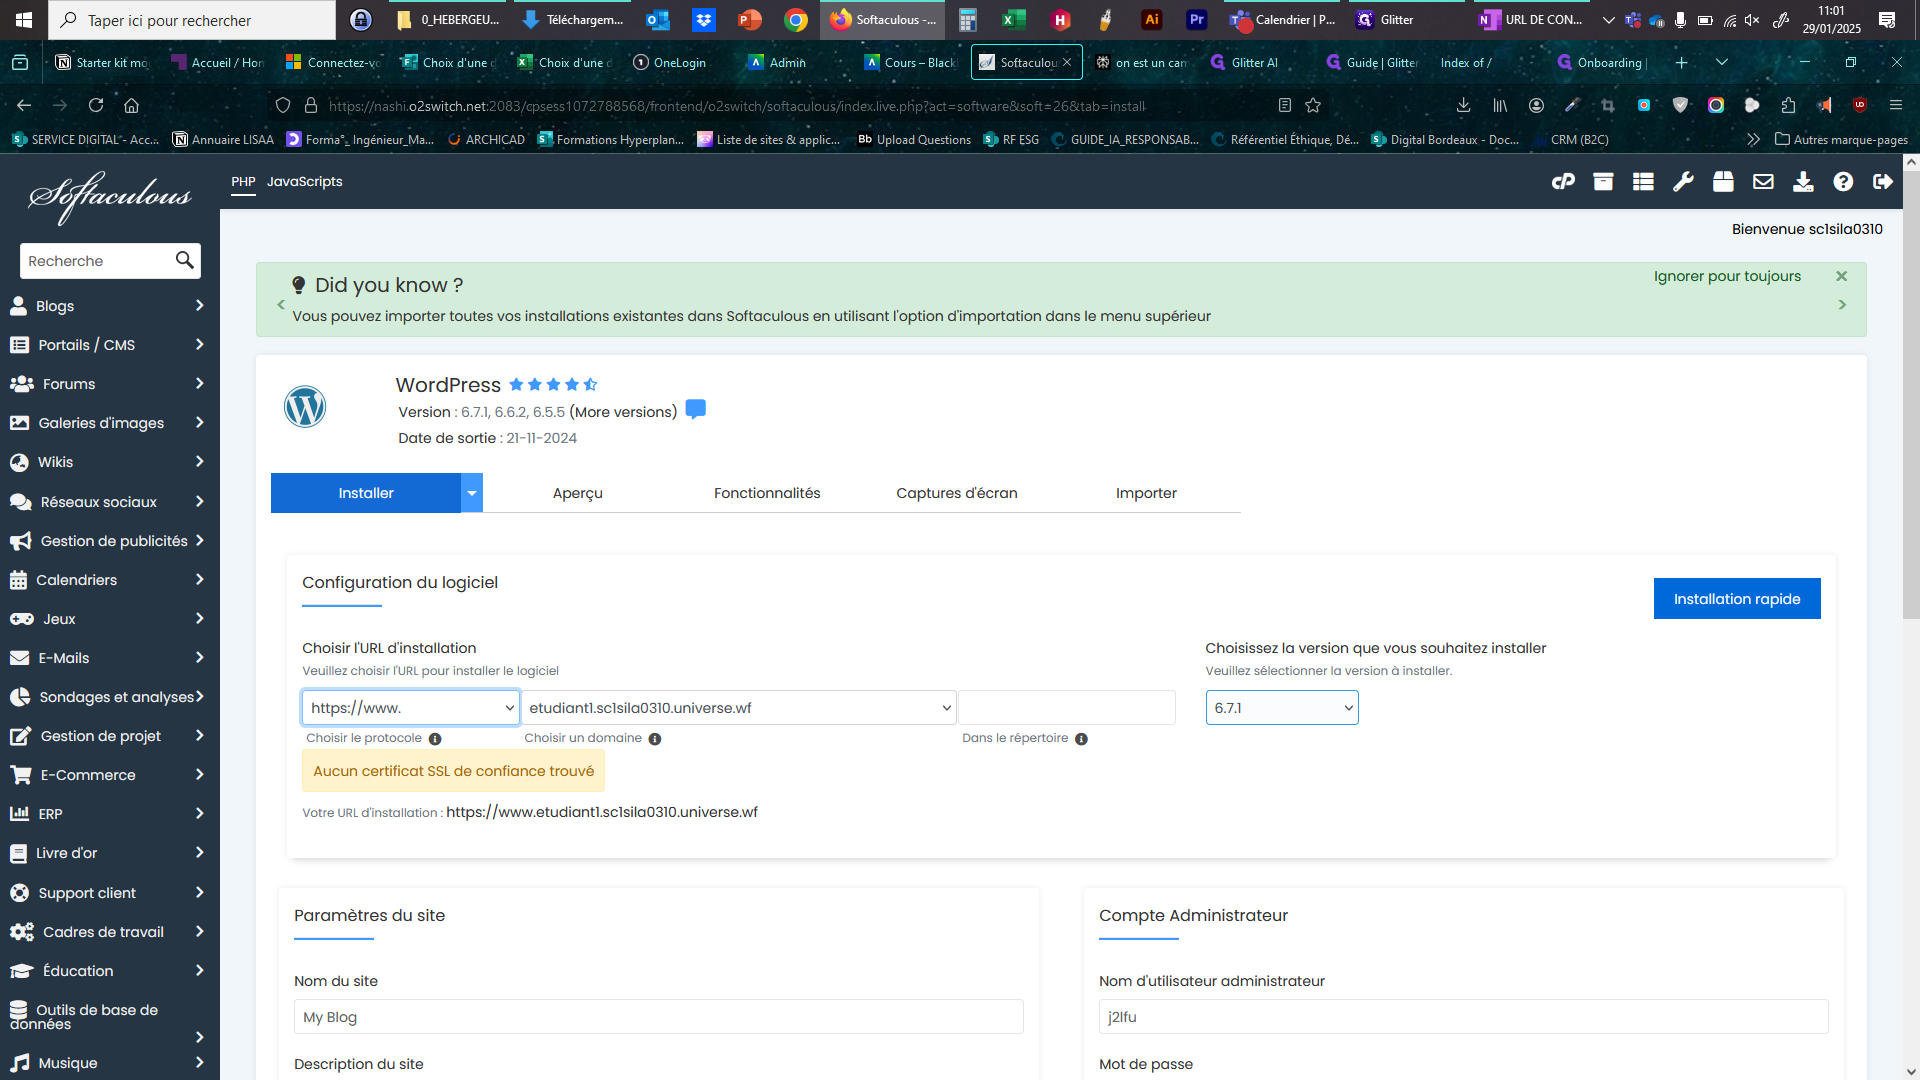1920x1080 pixels.
Task: Open the store icon in top toolbar
Action: coord(1723,181)
